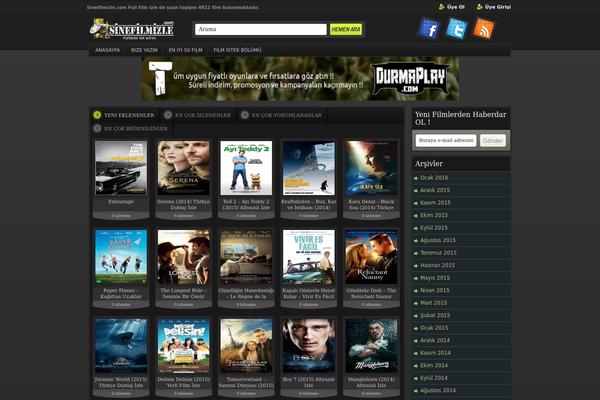The width and height of the screenshot is (600, 400).
Task: Click into the Arama search field
Action: 261,29
